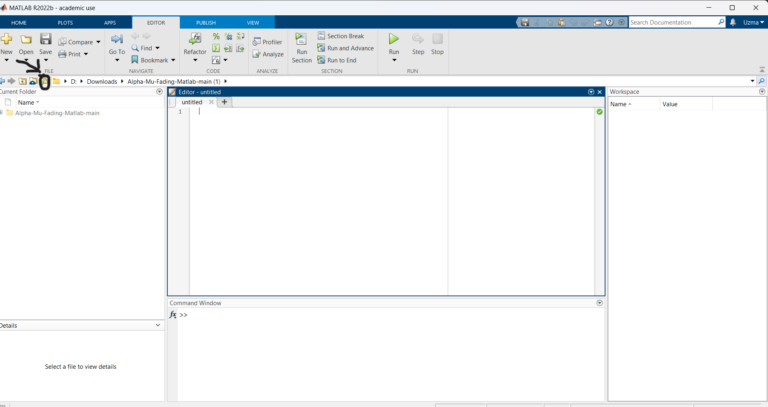The height and width of the screenshot is (407, 768).
Task: Click the Save floppy disk icon
Action: point(46,39)
